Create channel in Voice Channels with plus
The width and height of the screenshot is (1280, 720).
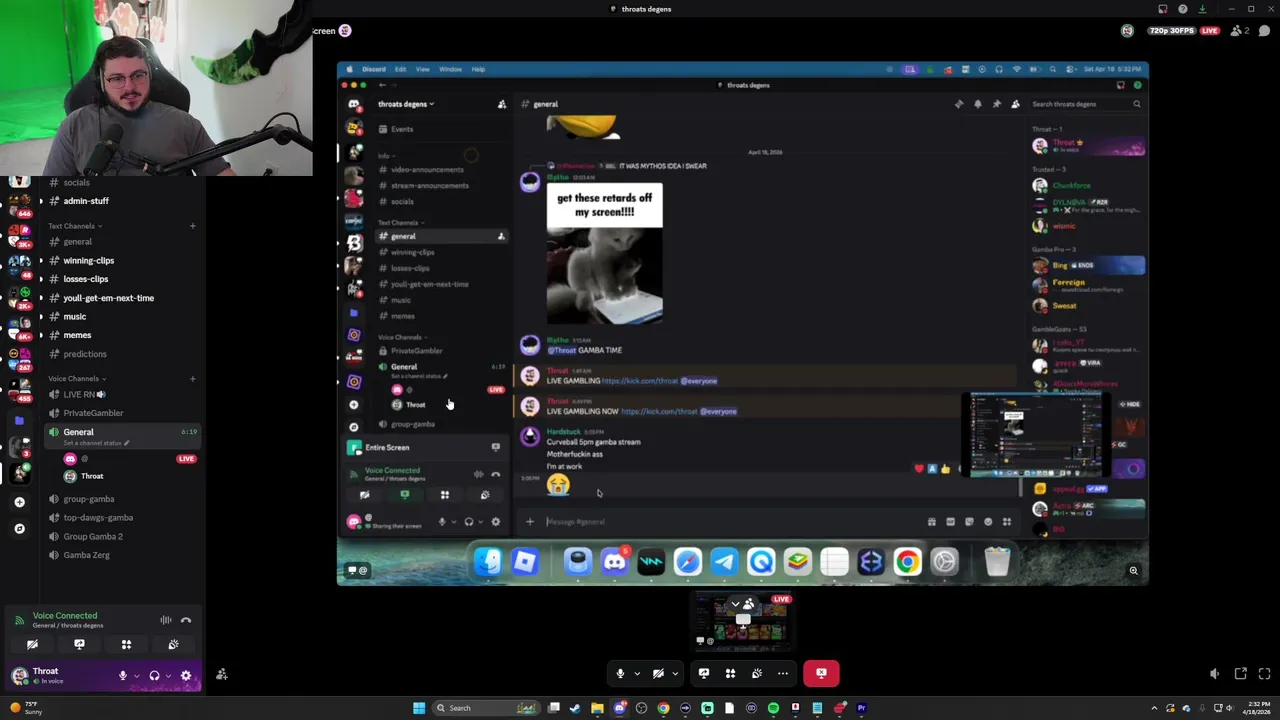coord(193,378)
